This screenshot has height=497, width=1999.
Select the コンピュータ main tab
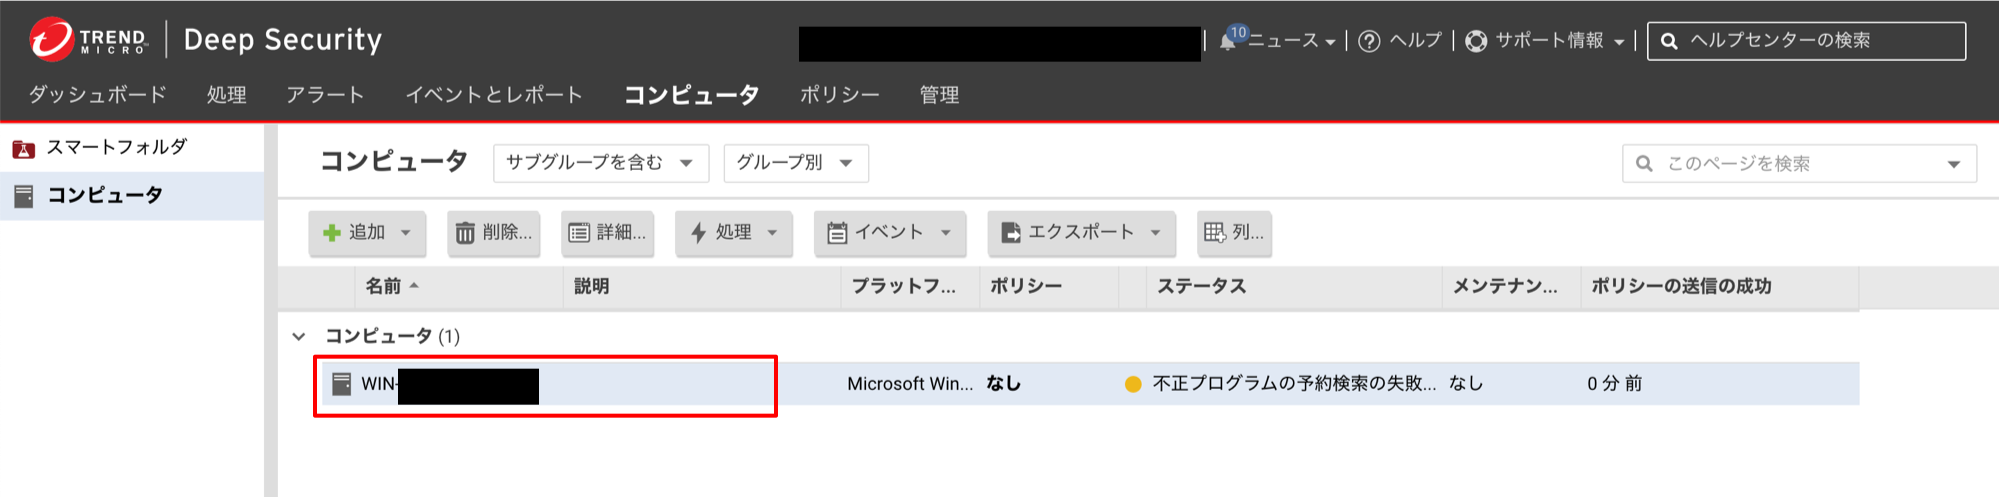(692, 95)
